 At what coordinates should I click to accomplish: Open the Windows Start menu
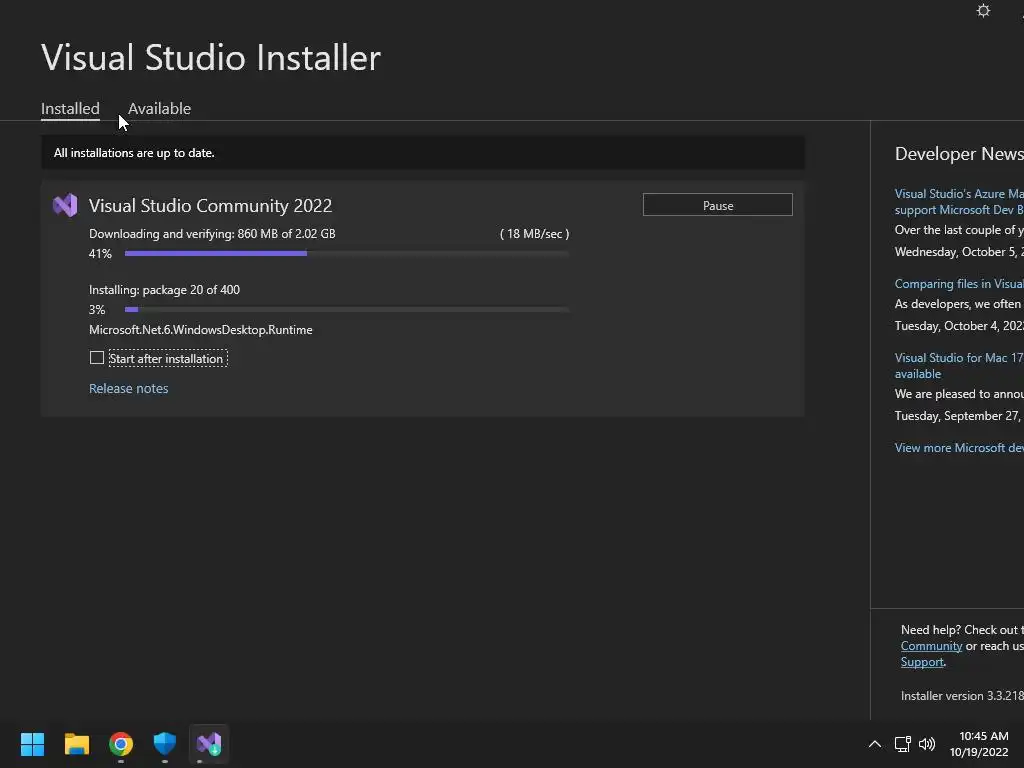(32, 744)
